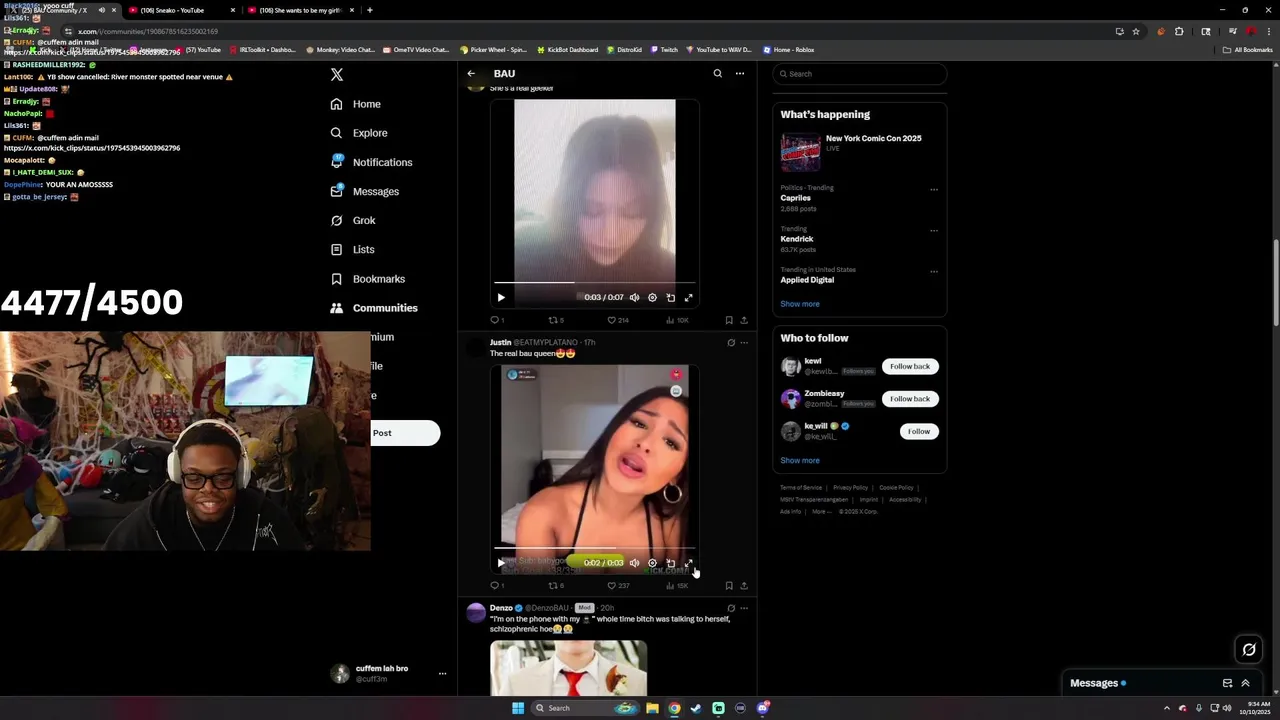1280x720 pixels.
Task: Repost the post with 5 reposts
Action: [556, 320]
